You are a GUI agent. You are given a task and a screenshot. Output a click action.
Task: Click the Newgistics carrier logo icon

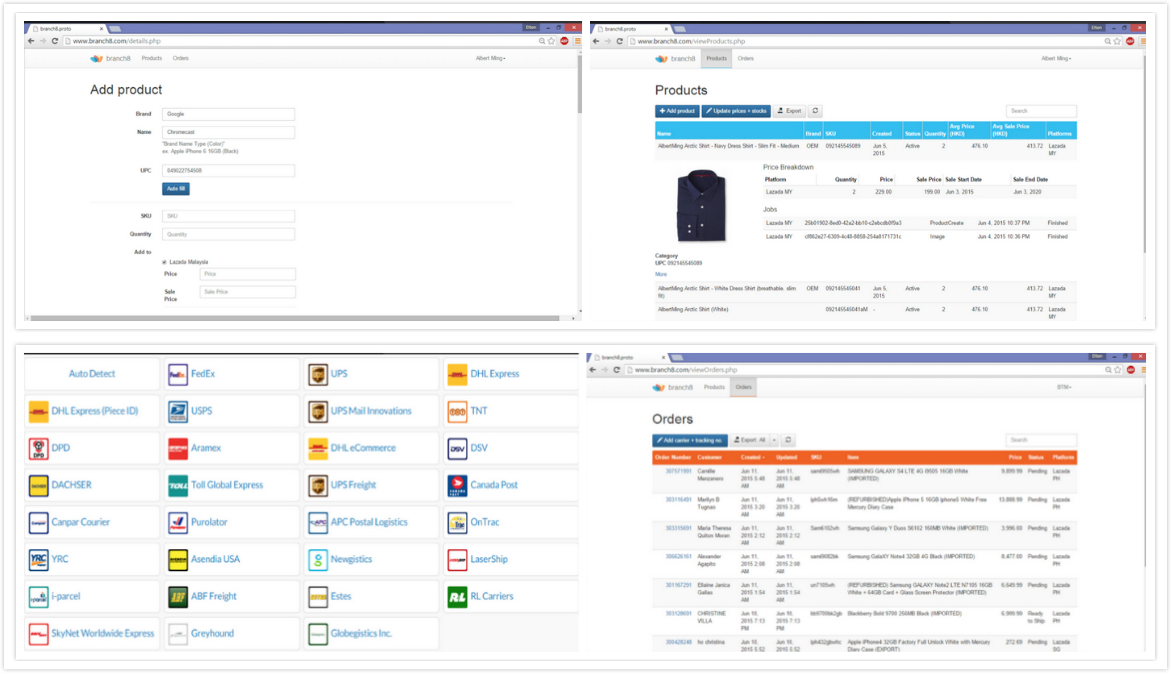318,559
